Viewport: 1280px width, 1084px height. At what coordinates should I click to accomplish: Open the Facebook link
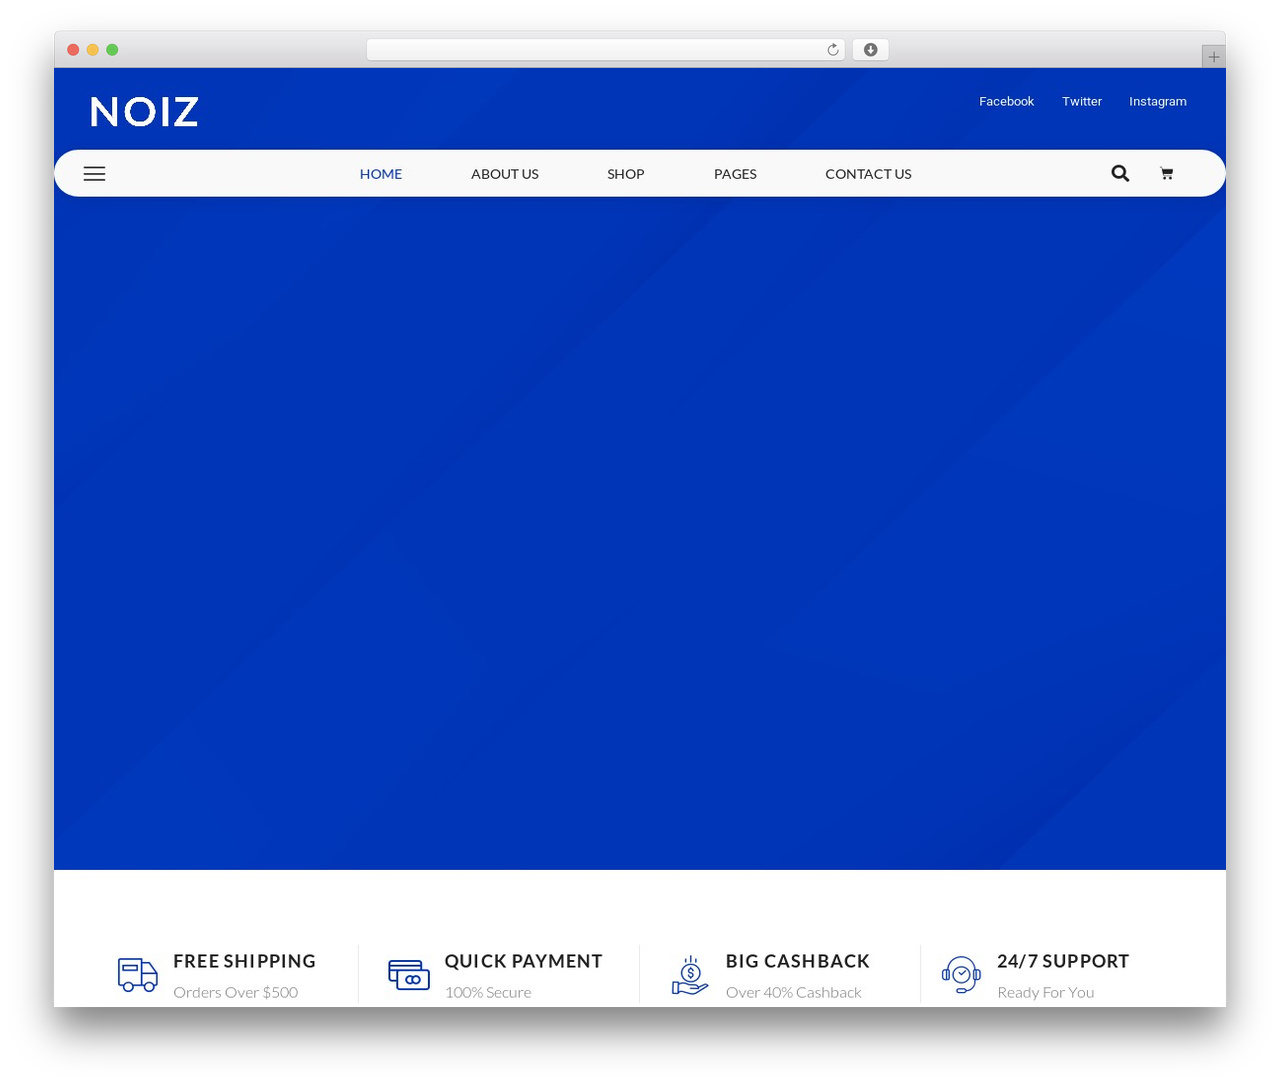[1006, 102]
